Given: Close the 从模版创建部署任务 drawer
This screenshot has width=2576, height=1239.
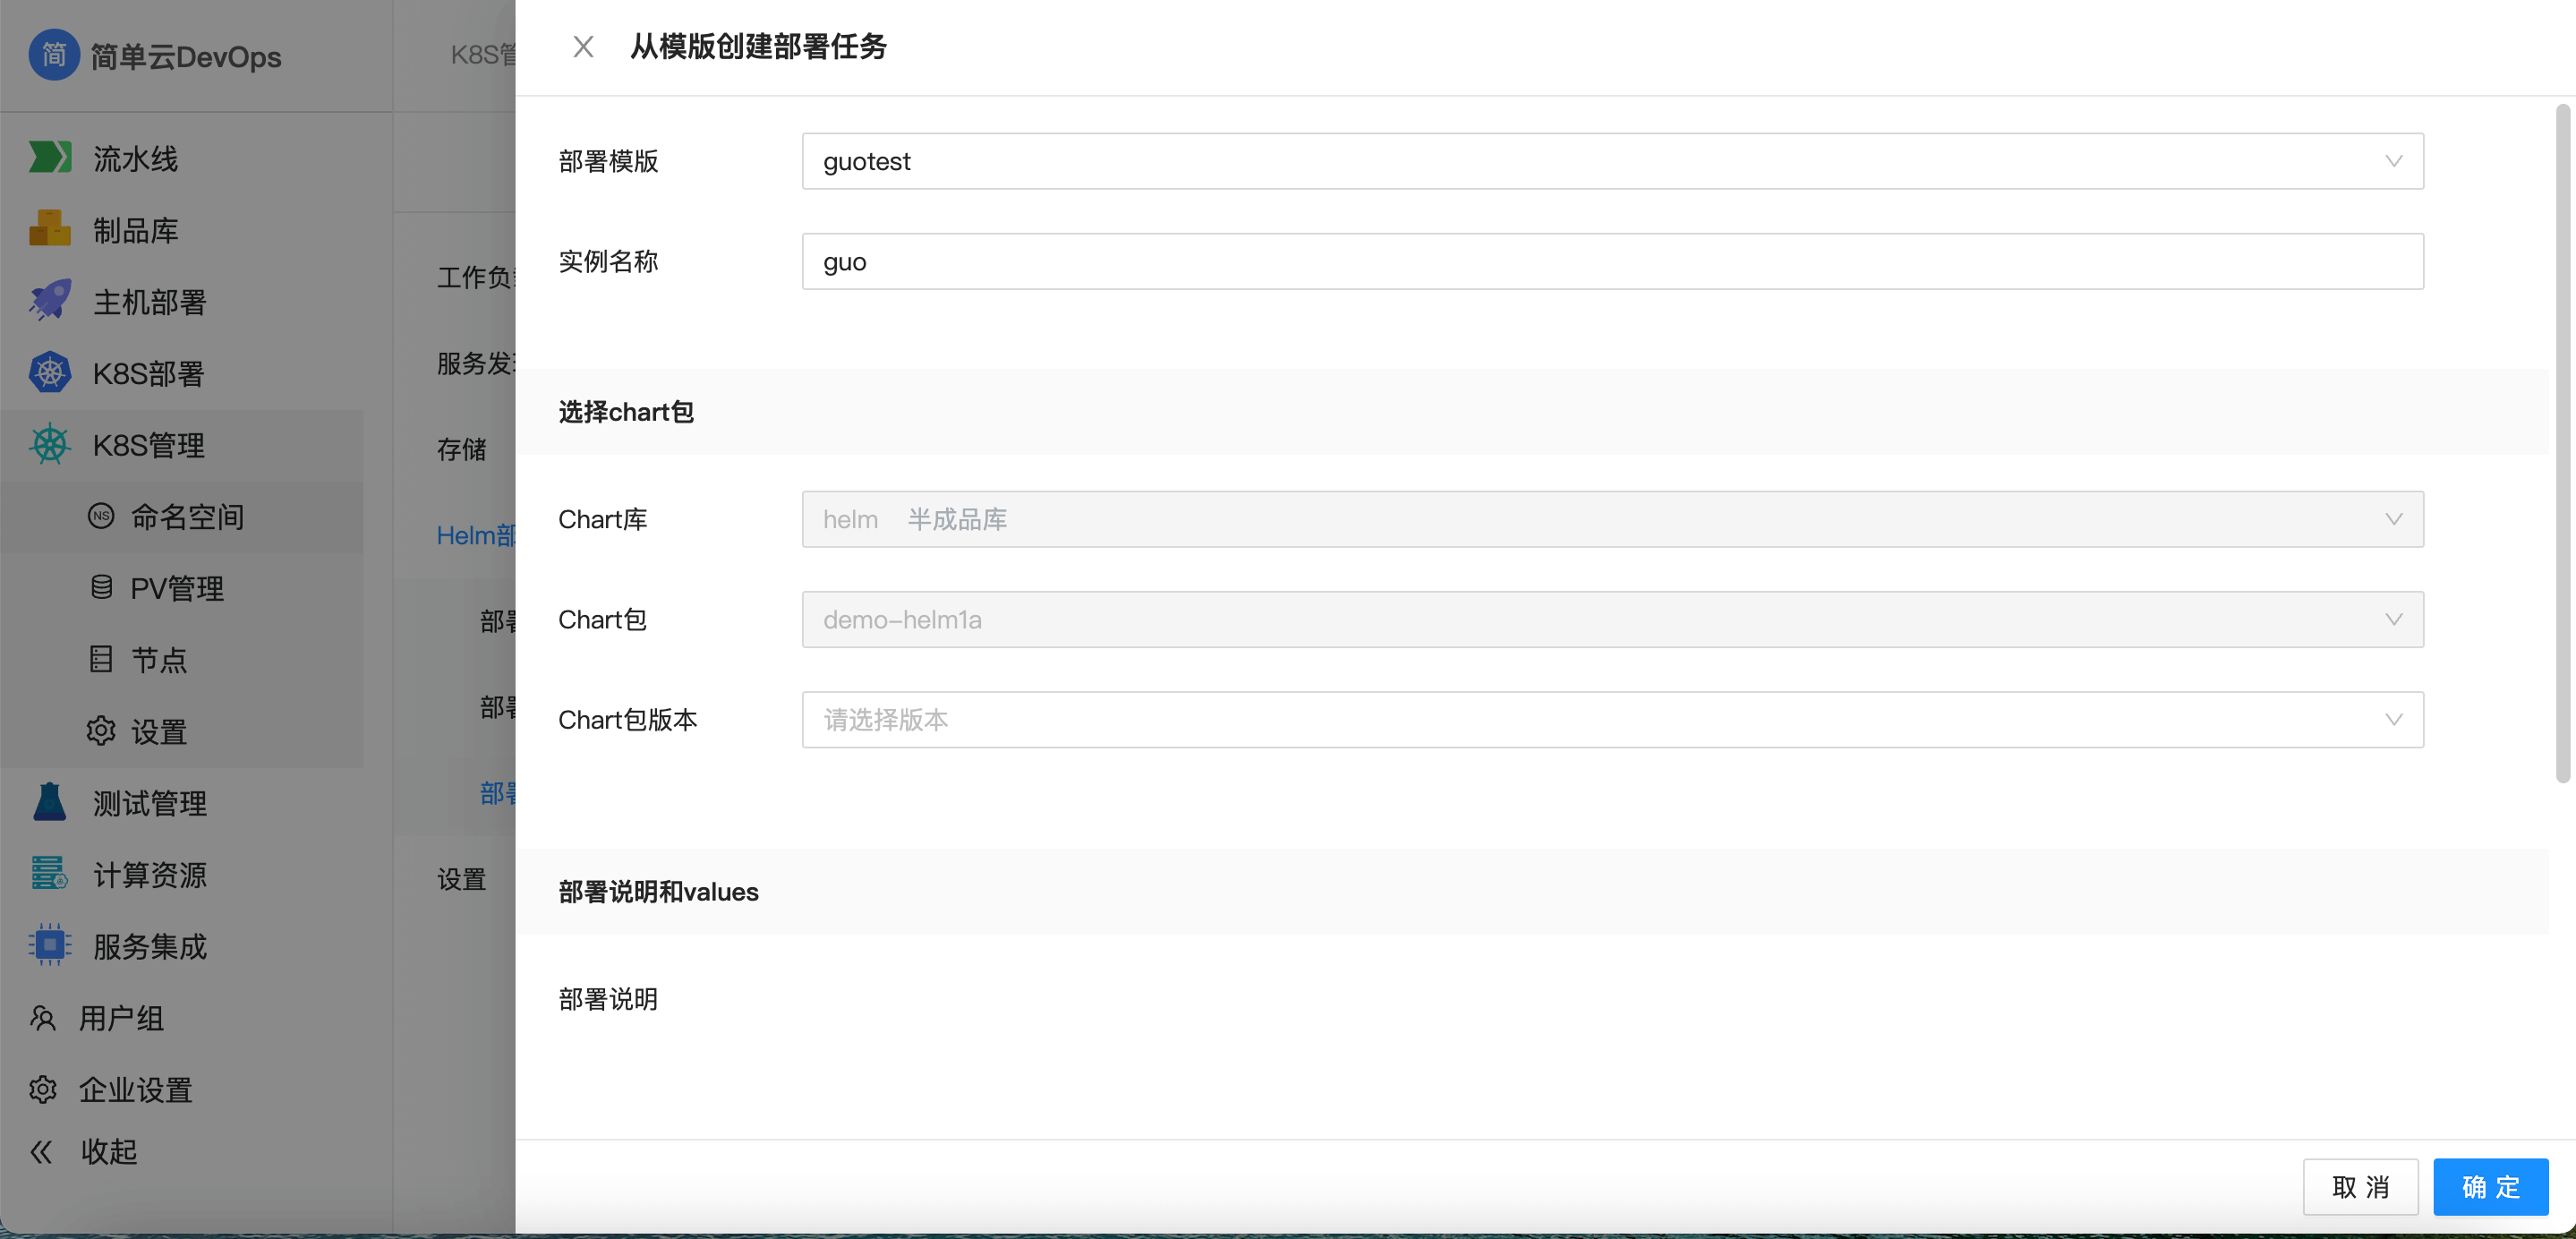Looking at the screenshot, I should coord(583,46).
